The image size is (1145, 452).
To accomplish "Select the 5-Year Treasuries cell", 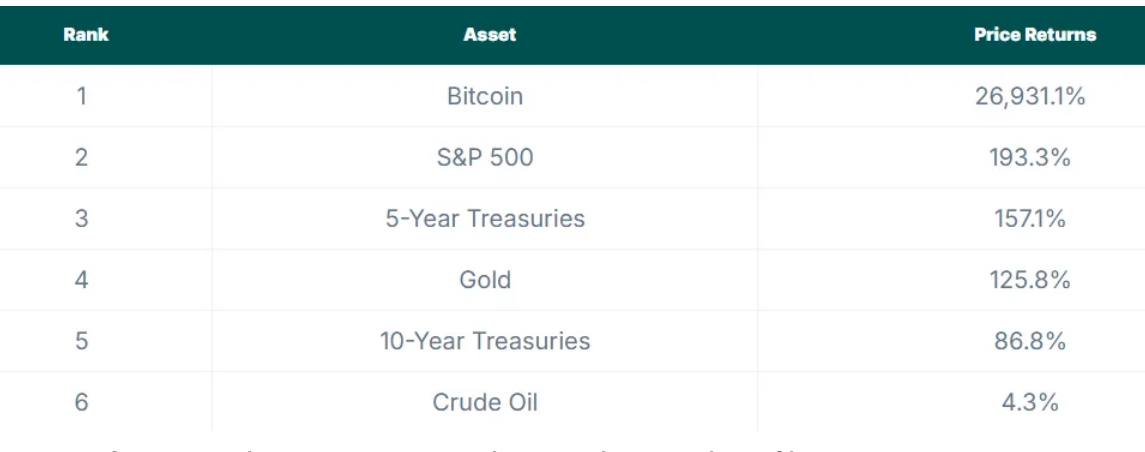I will [x=485, y=218].
